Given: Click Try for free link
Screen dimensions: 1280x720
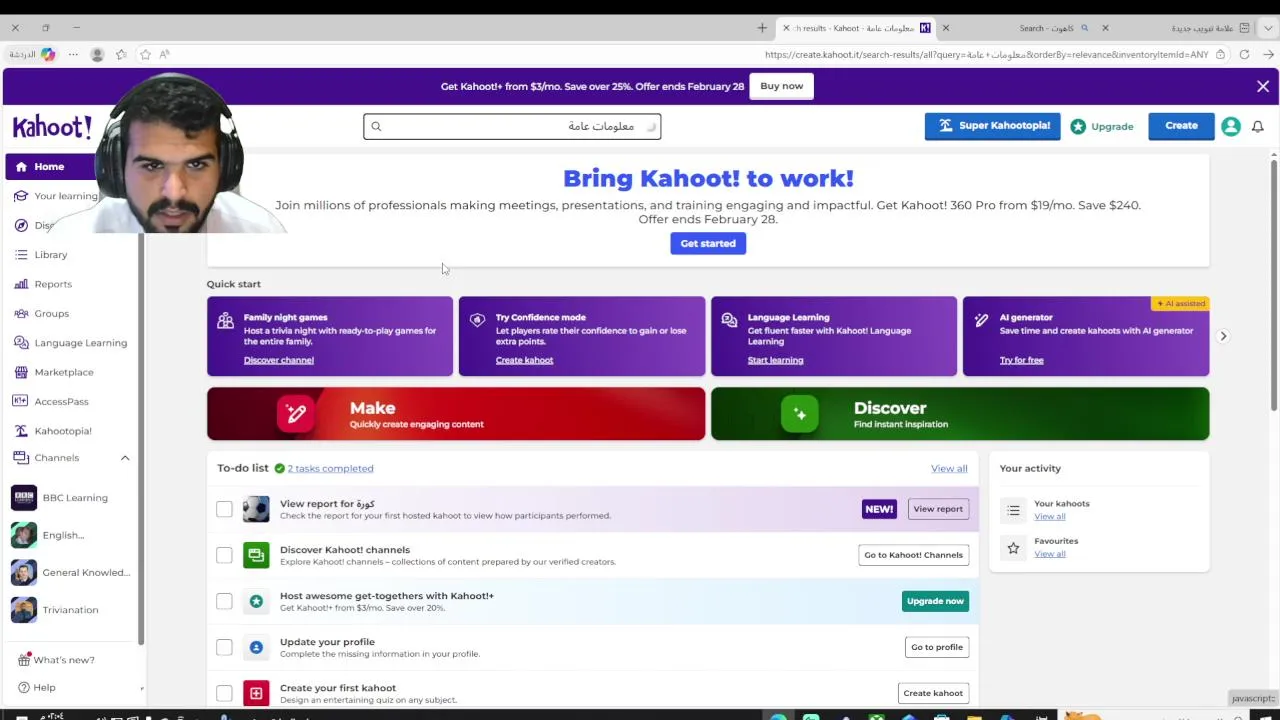Looking at the screenshot, I should (1021, 360).
